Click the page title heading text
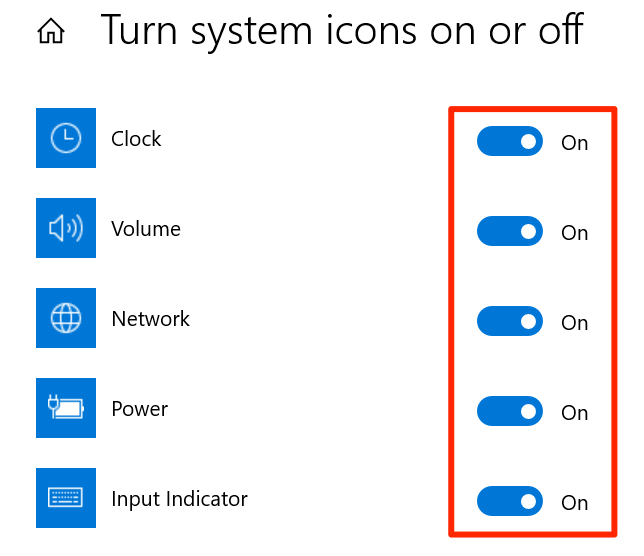The image size is (644, 556). click(x=341, y=32)
